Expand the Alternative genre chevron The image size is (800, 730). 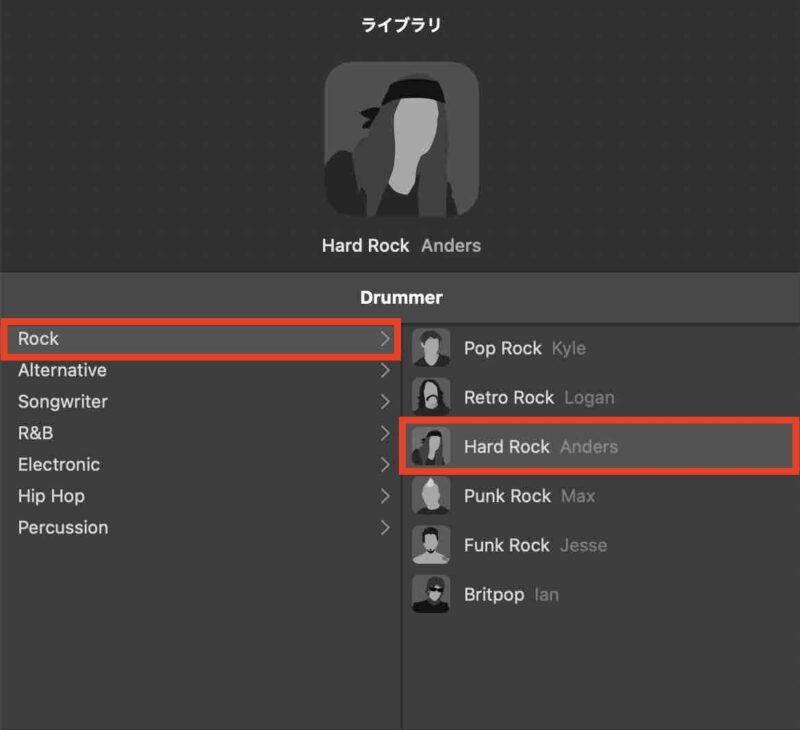click(x=385, y=370)
